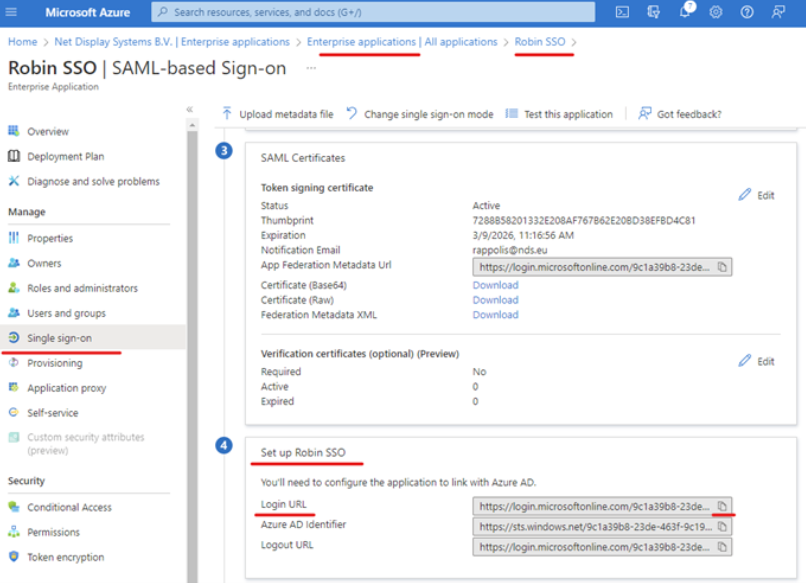The width and height of the screenshot is (806, 583).
Task: Click the Owners icon in the sidebar
Action: coord(14,263)
